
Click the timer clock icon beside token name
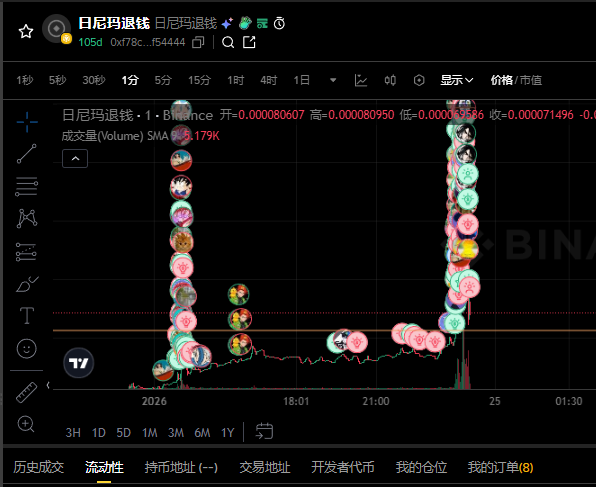pyautogui.click(x=279, y=24)
